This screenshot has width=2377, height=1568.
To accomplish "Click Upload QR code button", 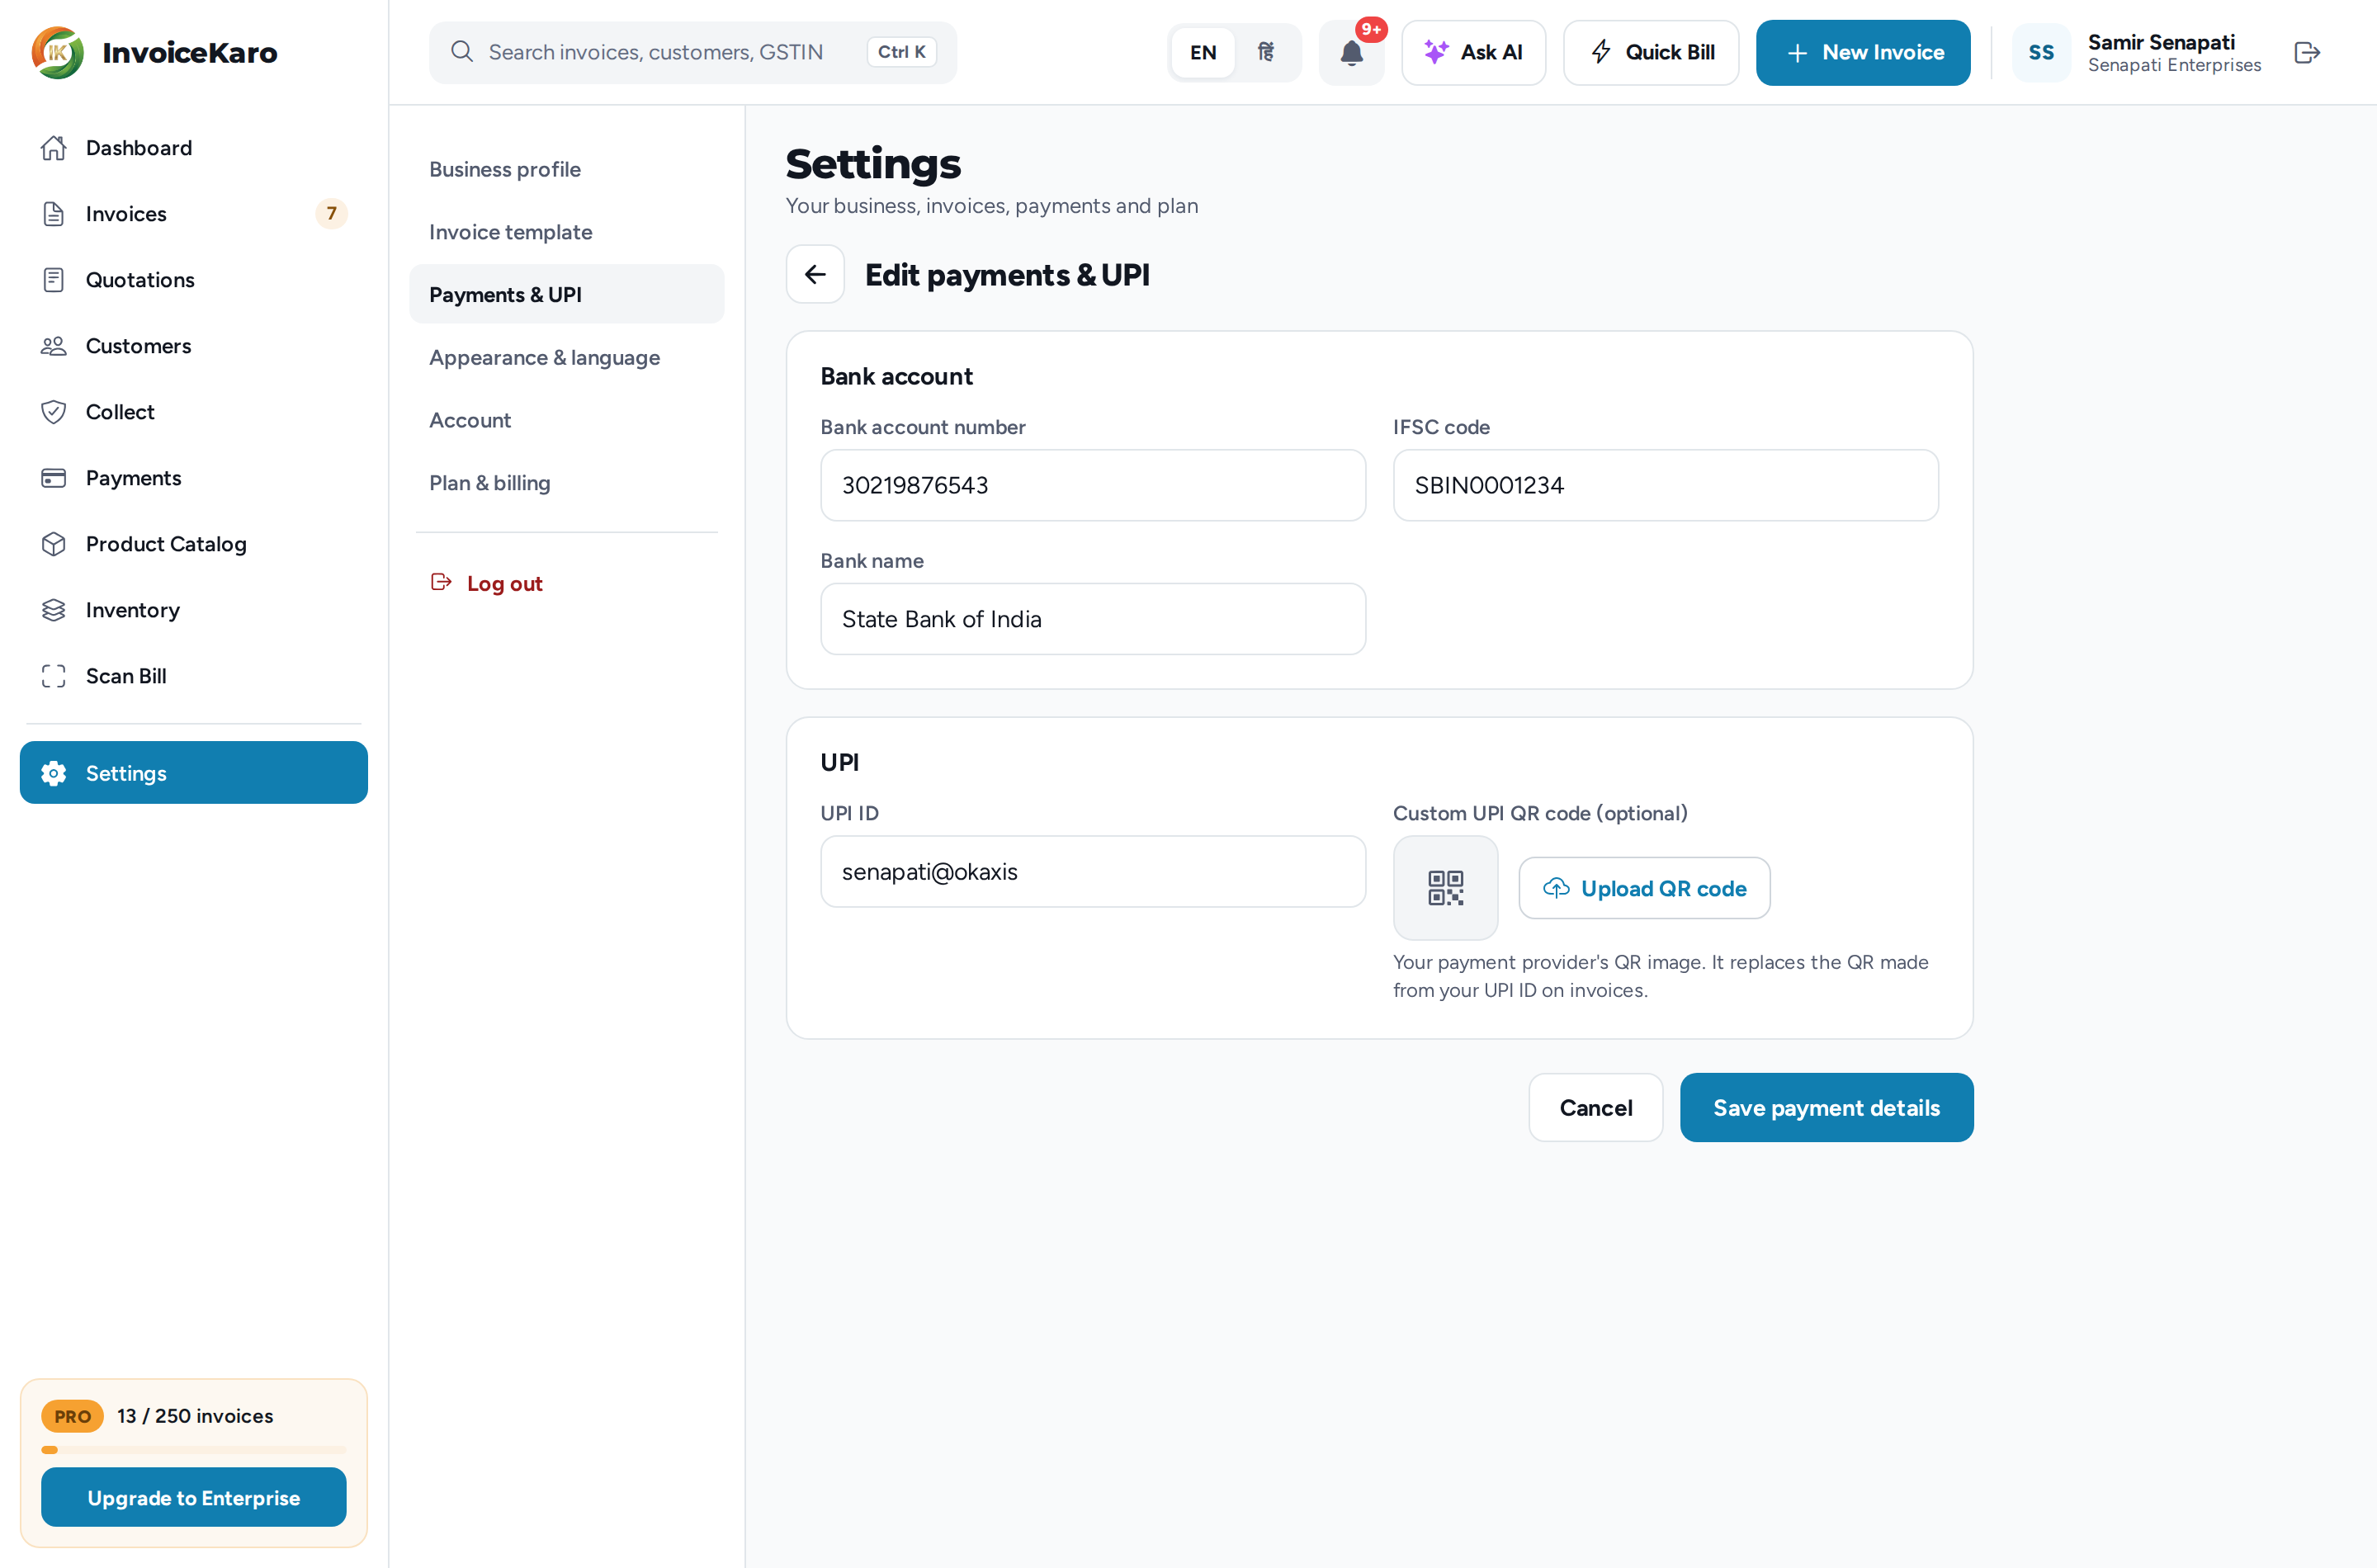I will point(1644,888).
